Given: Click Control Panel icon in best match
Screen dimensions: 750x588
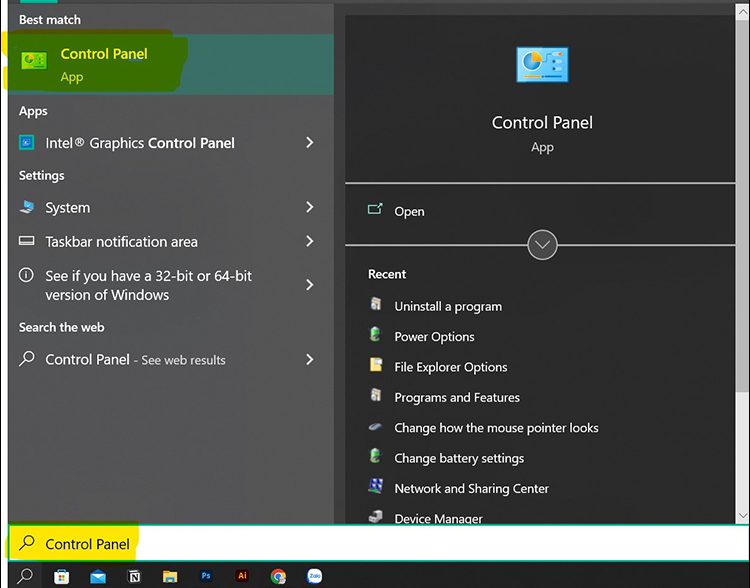Looking at the screenshot, I should 34,61.
